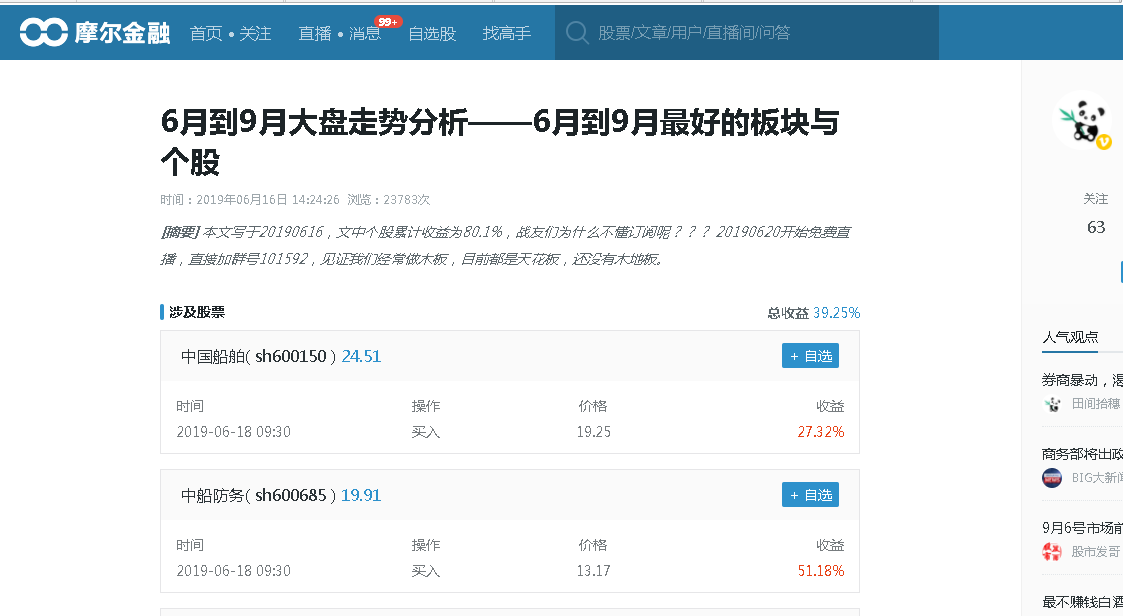Click the 99+ message notification badge
The height and width of the screenshot is (616, 1123).
pos(387,22)
